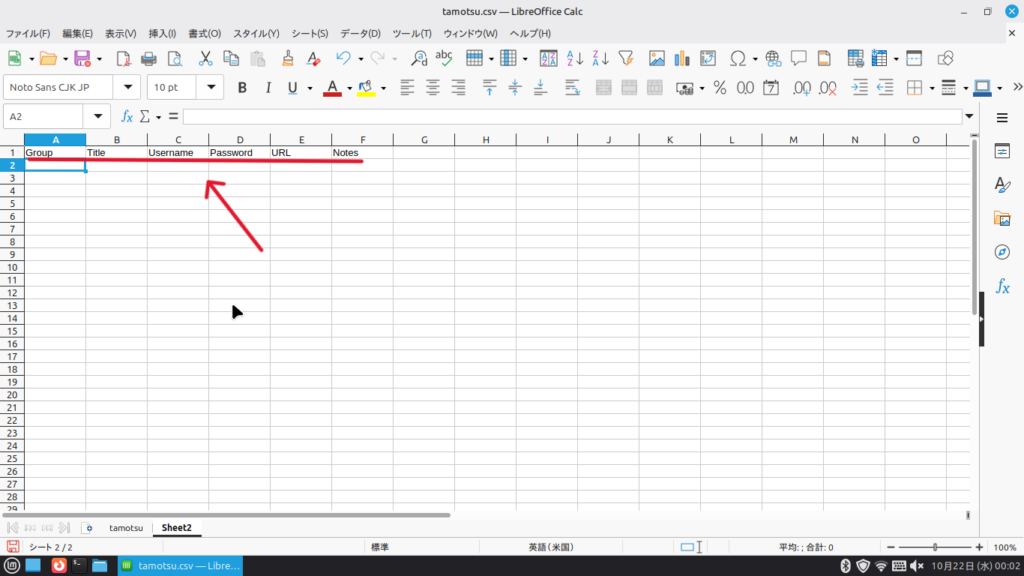Click the formula input line
This screenshot has height=576, width=1024.
click(x=570, y=117)
